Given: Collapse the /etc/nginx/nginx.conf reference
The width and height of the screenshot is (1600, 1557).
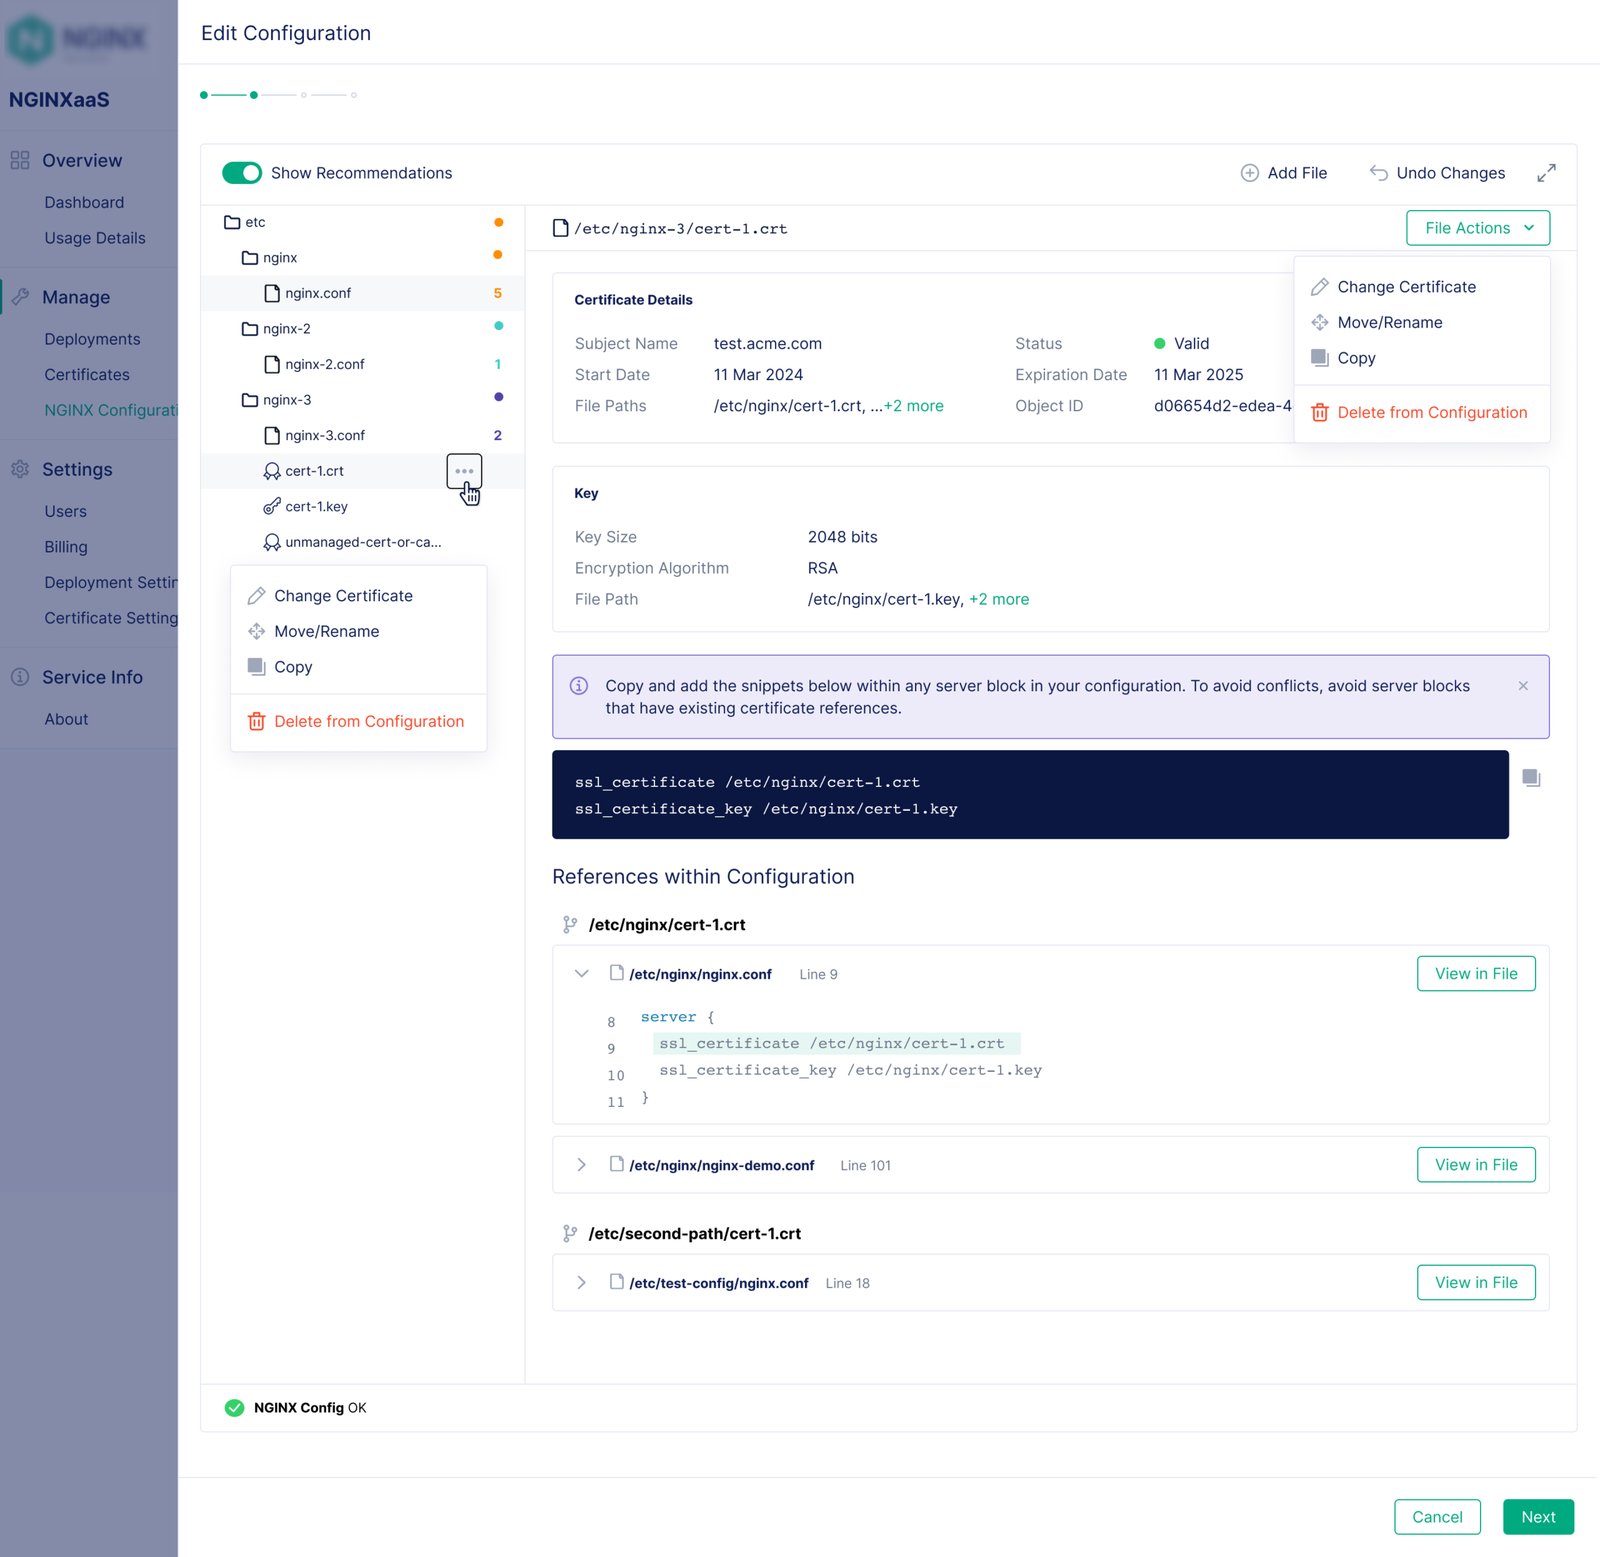Looking at the screenshot, I should 581,974.
